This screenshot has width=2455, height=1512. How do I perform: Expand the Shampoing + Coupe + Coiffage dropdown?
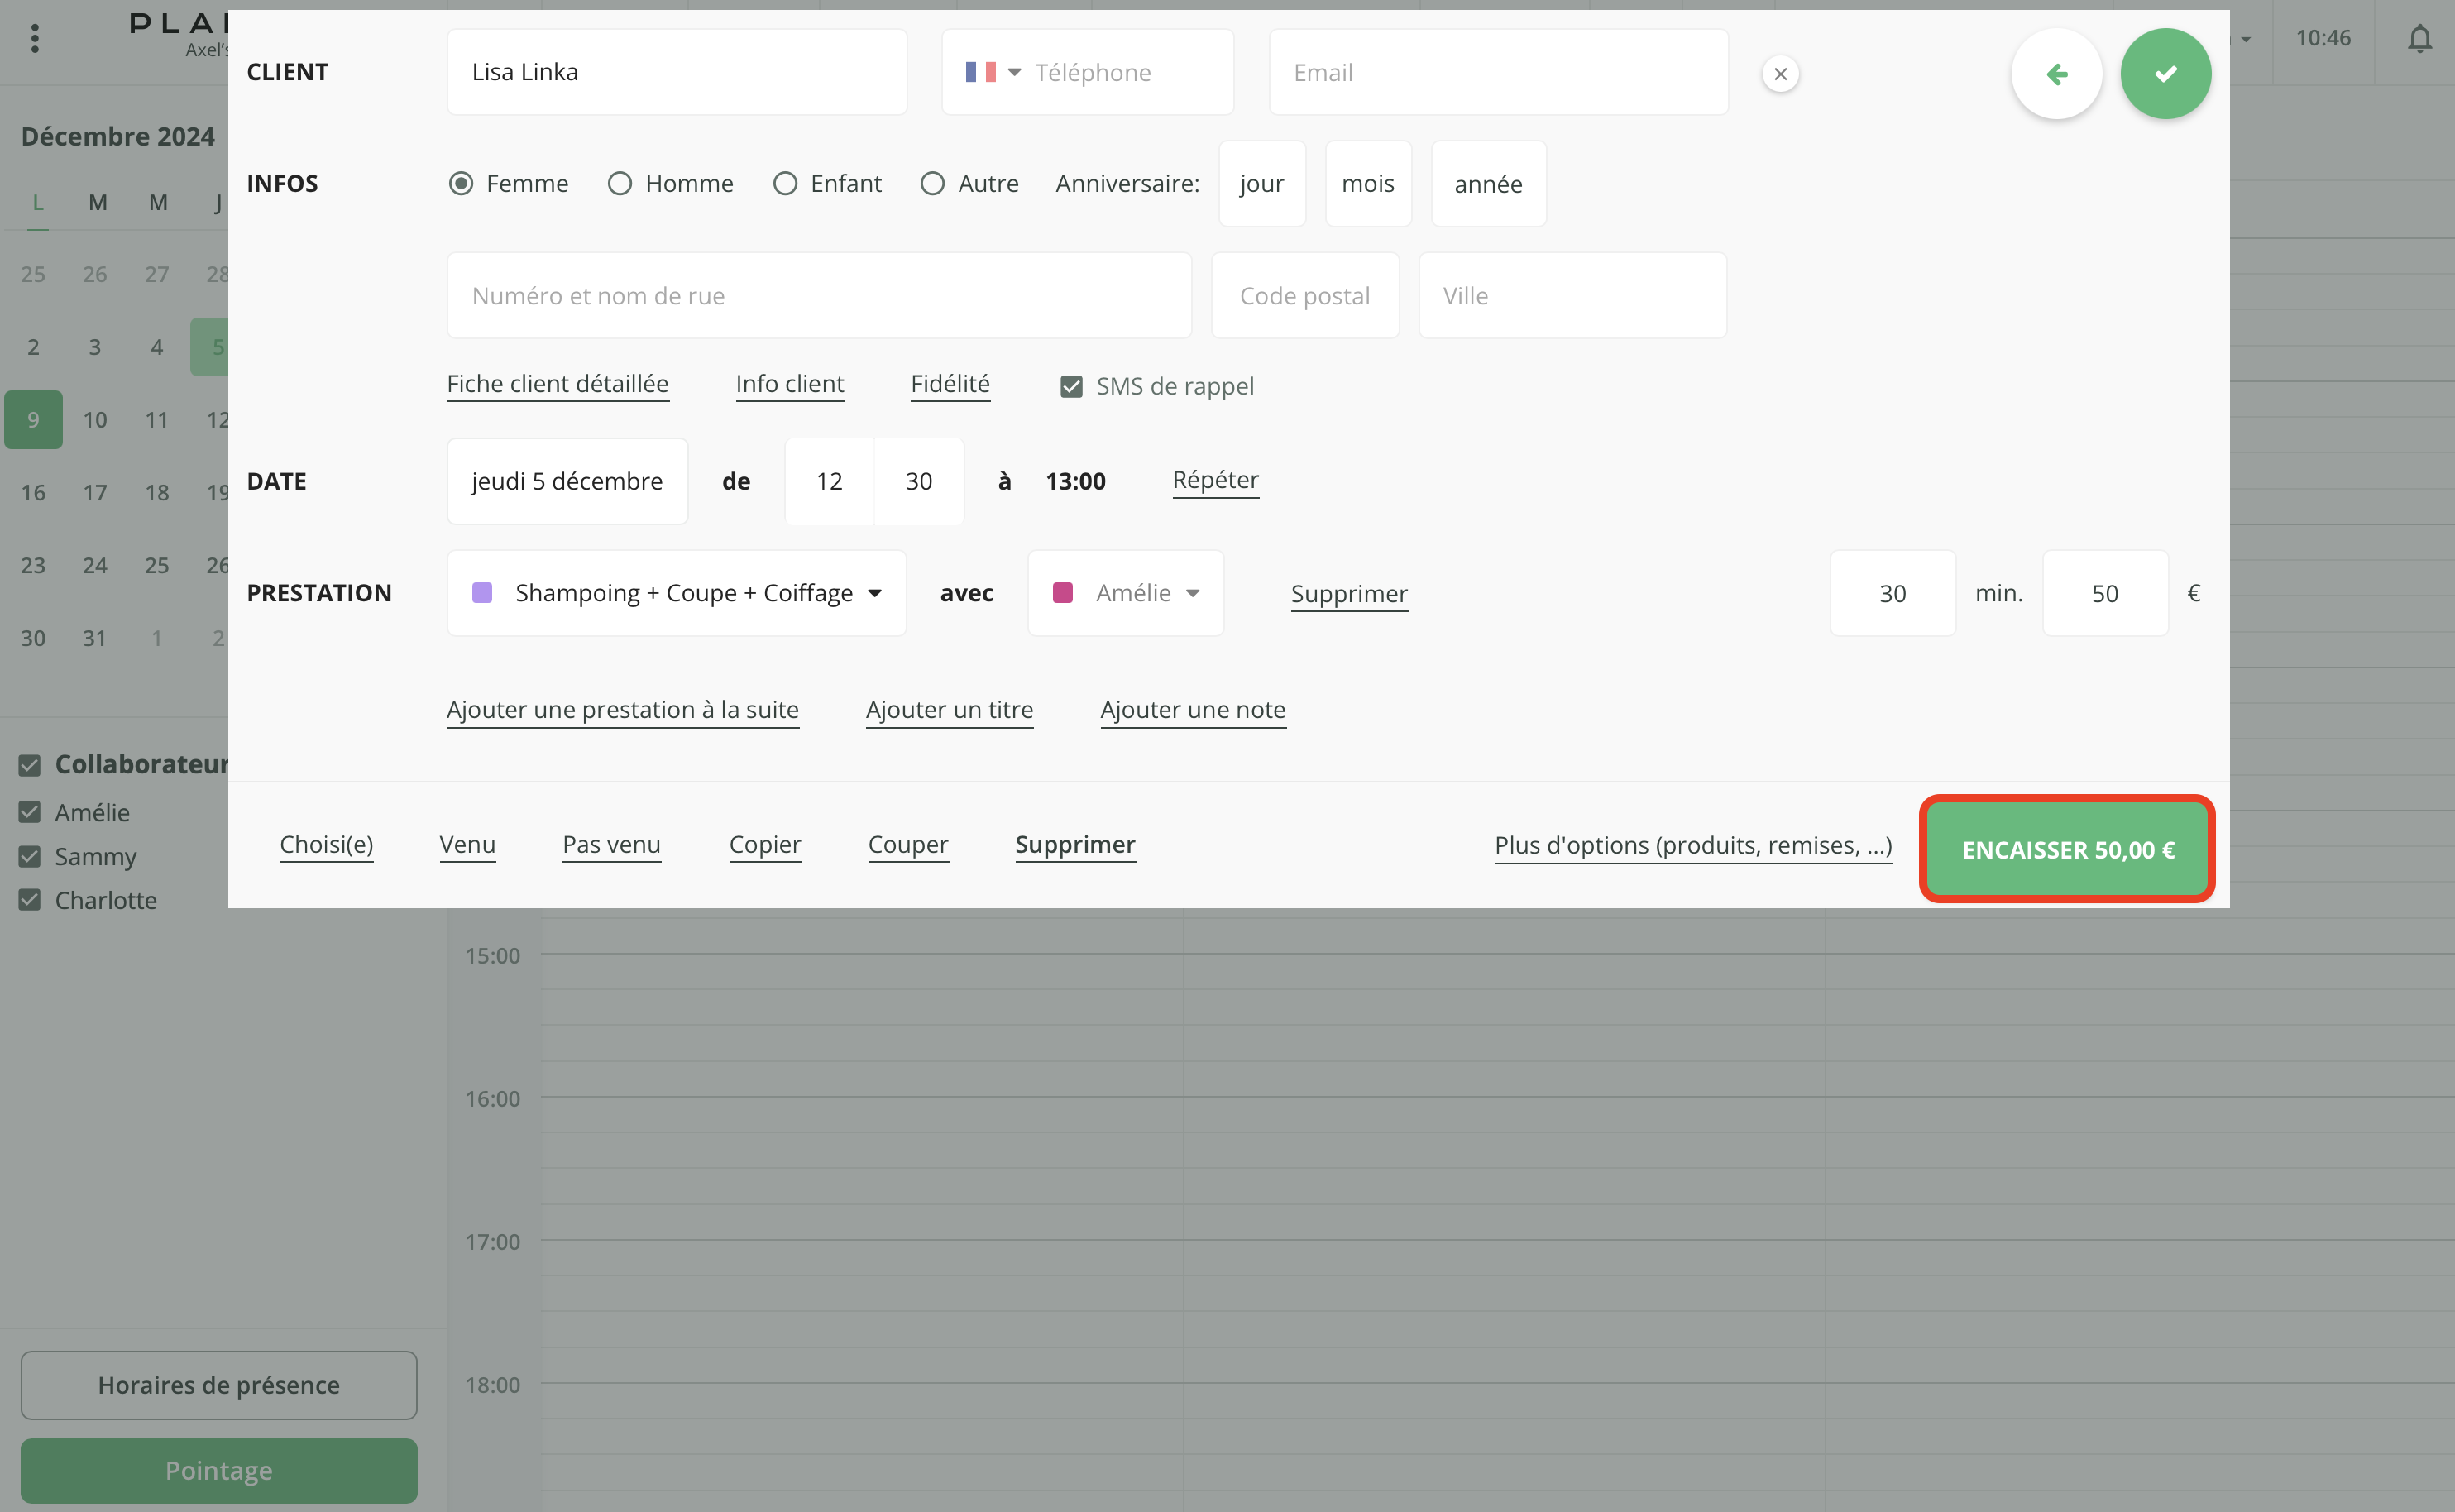(x=875, y=593)
